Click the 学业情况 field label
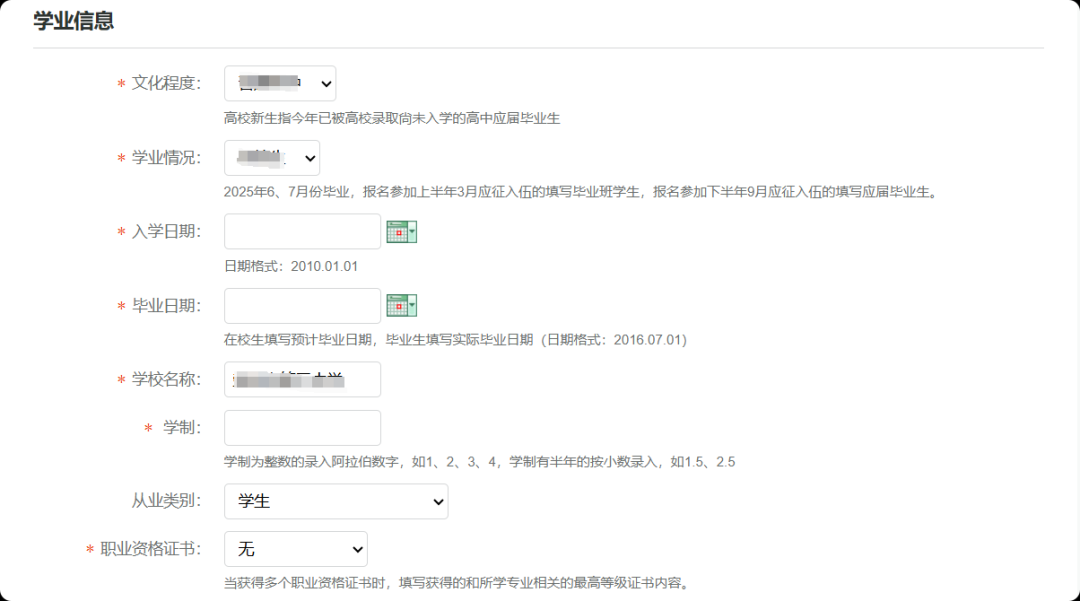The height and width of the screenshot is (601, 1080). coord(166,158)
